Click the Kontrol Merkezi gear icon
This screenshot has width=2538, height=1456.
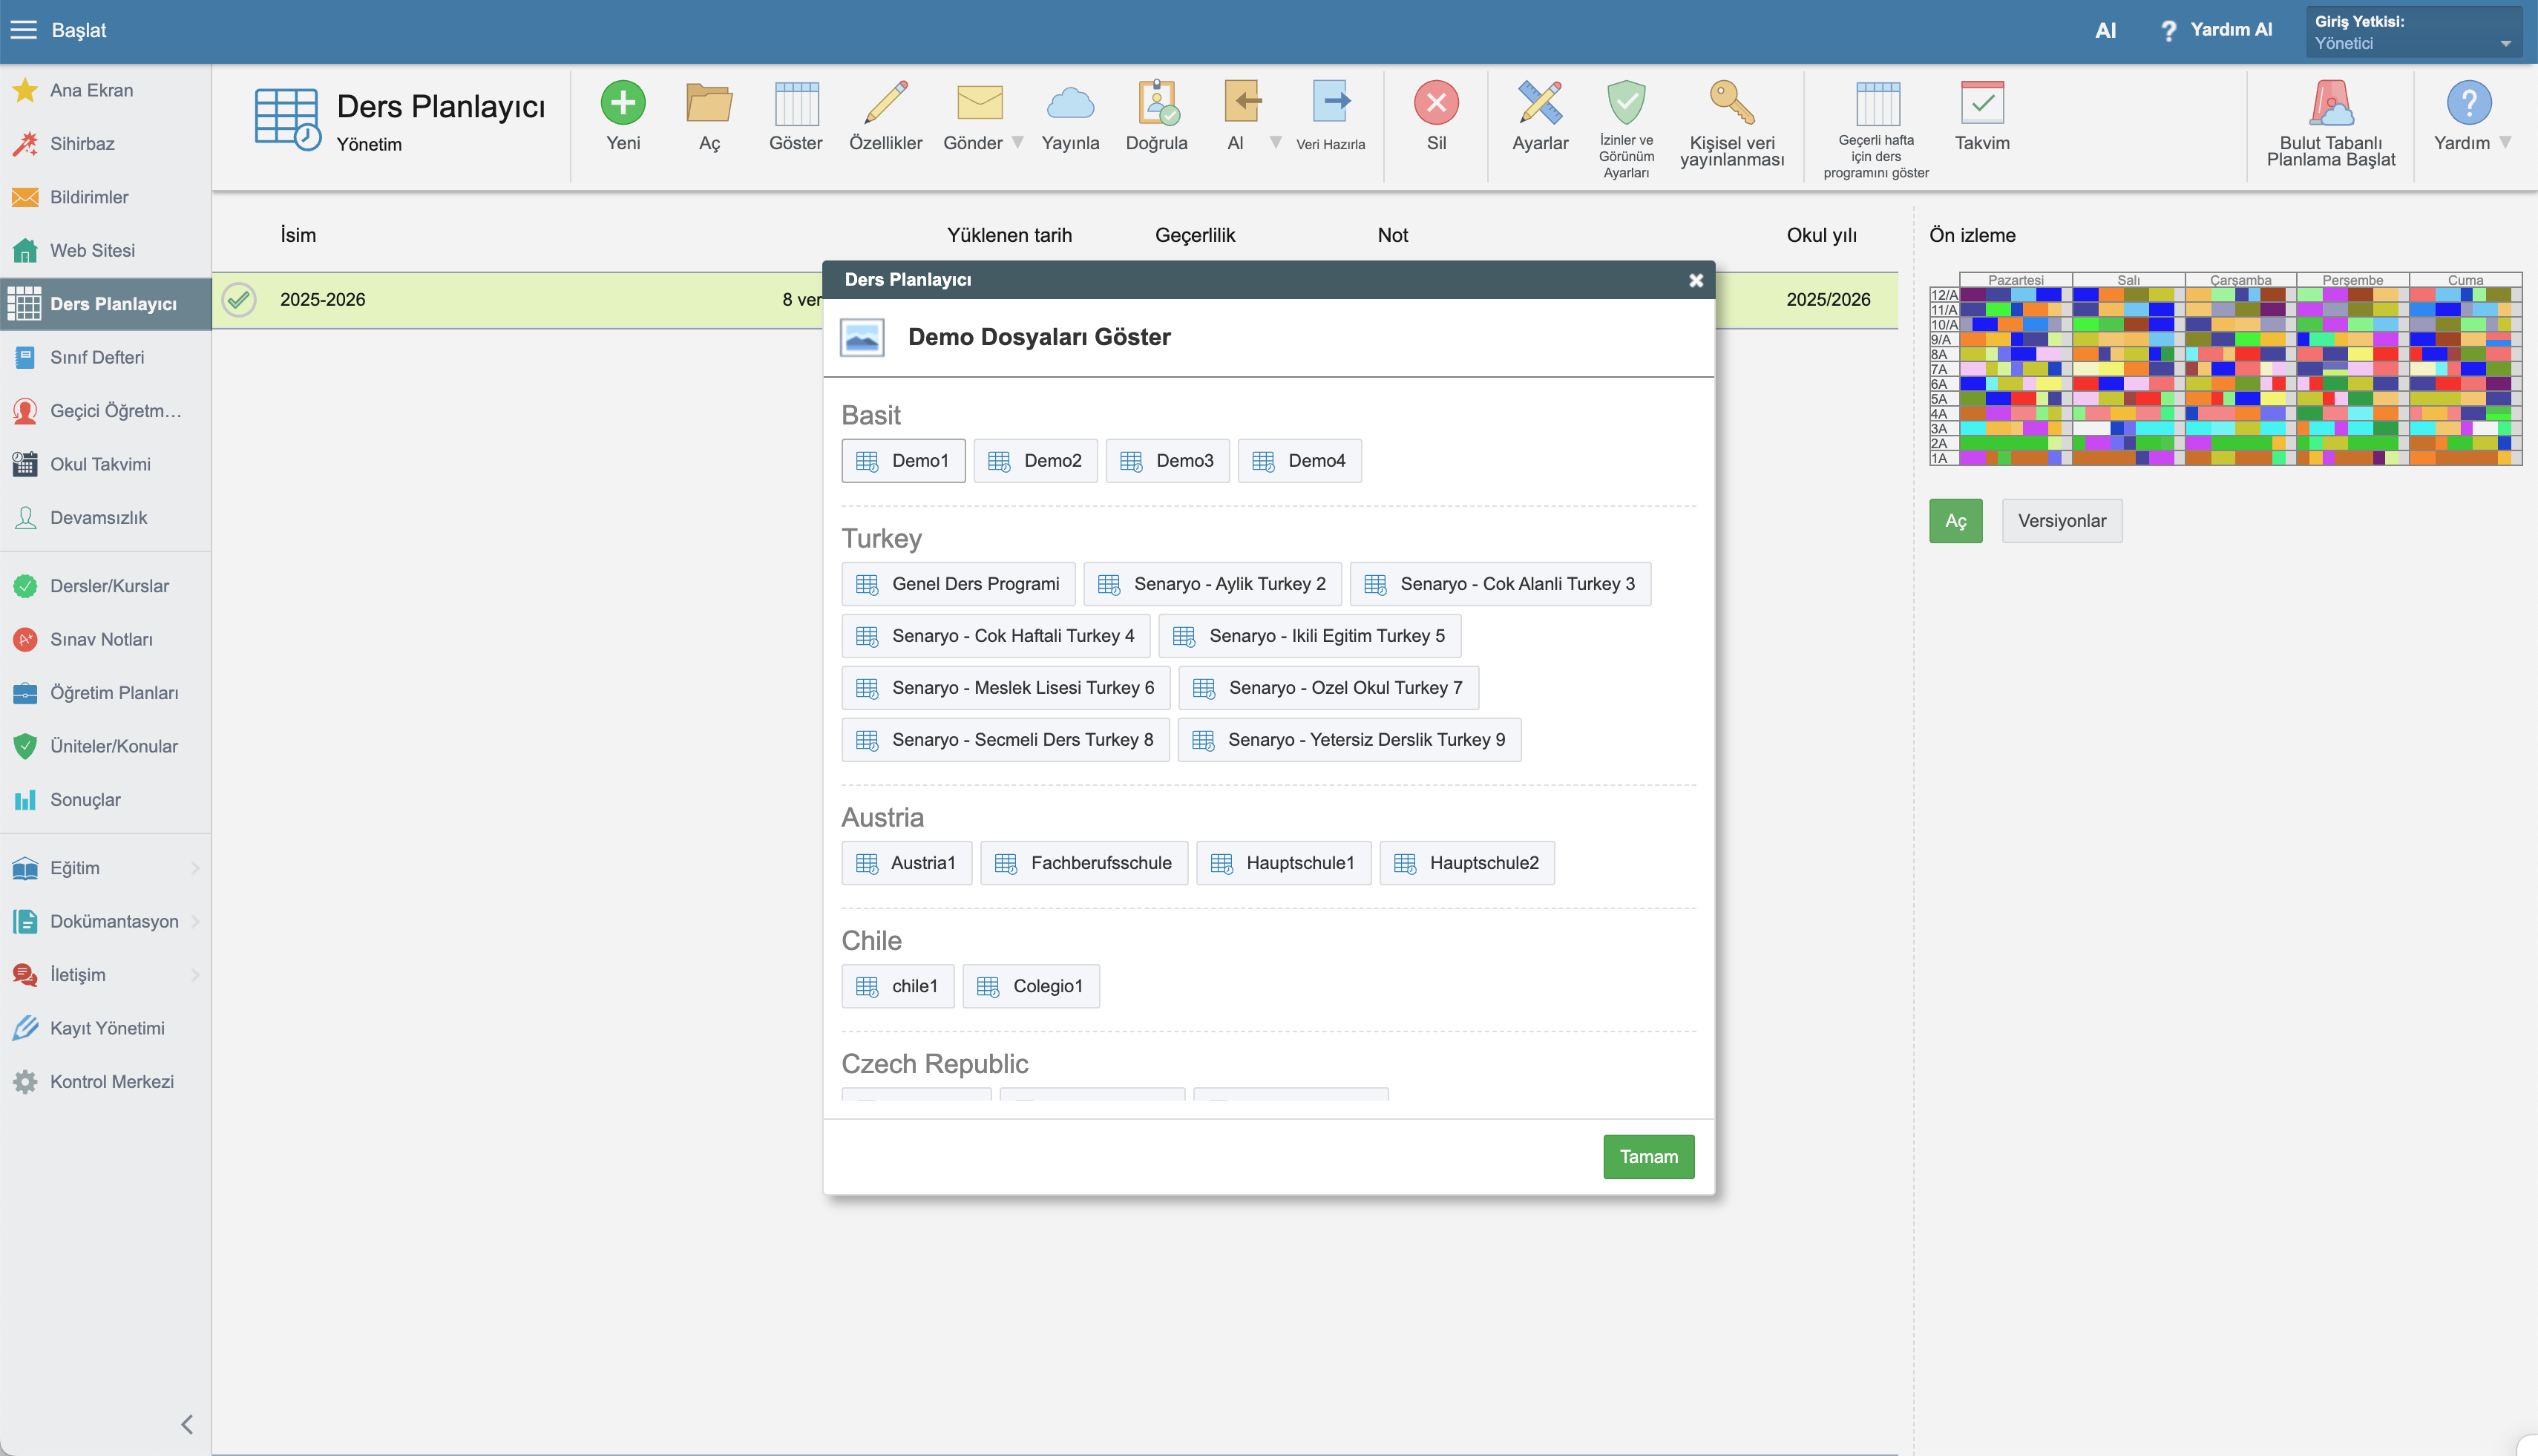point(25,1082)
